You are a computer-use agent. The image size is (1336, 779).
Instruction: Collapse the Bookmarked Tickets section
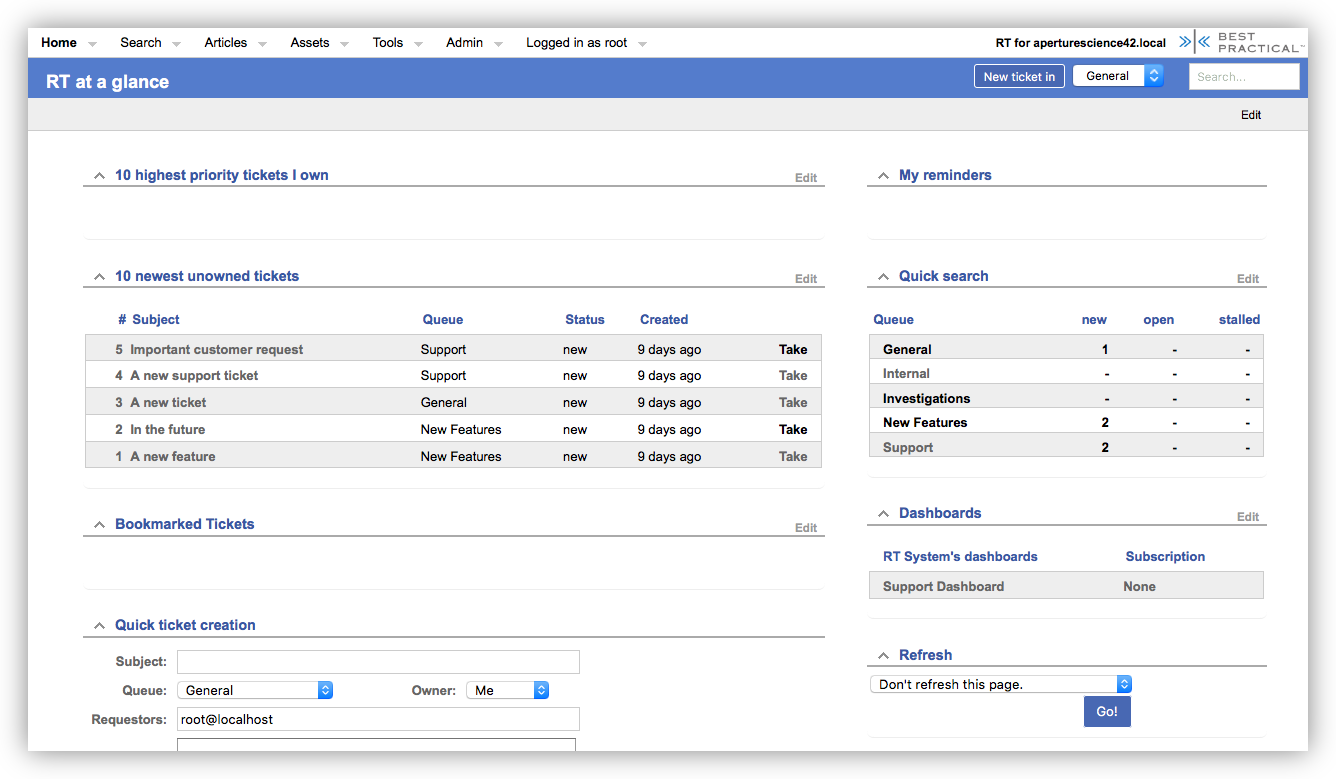click(x=99, y=525)
